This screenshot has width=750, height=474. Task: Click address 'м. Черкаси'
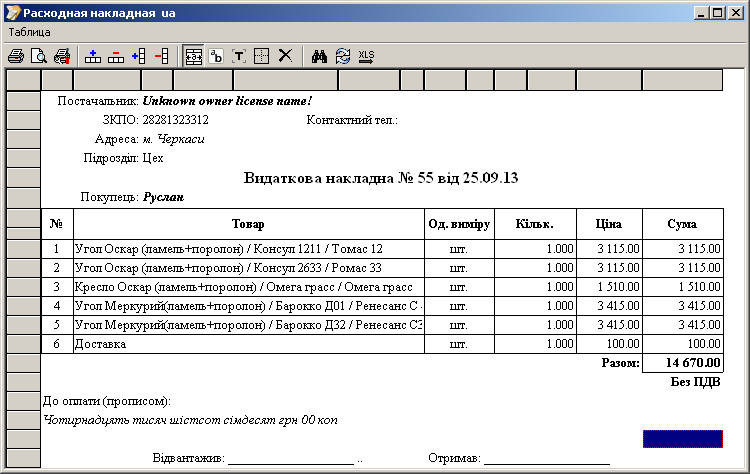(x=174, y=139)
